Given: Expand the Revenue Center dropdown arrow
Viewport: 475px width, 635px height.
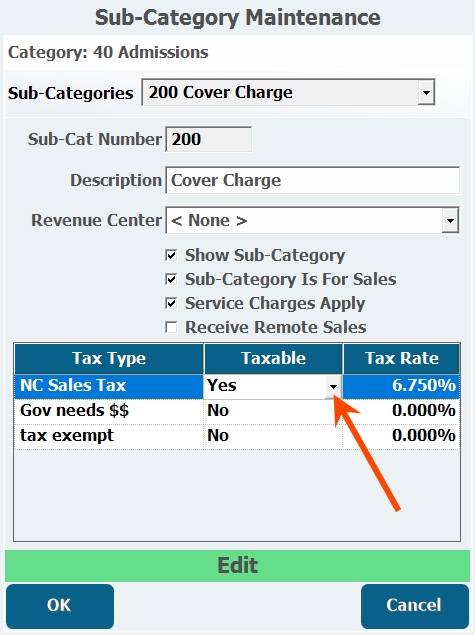Looking at the screenshot, I should point(450,220).
